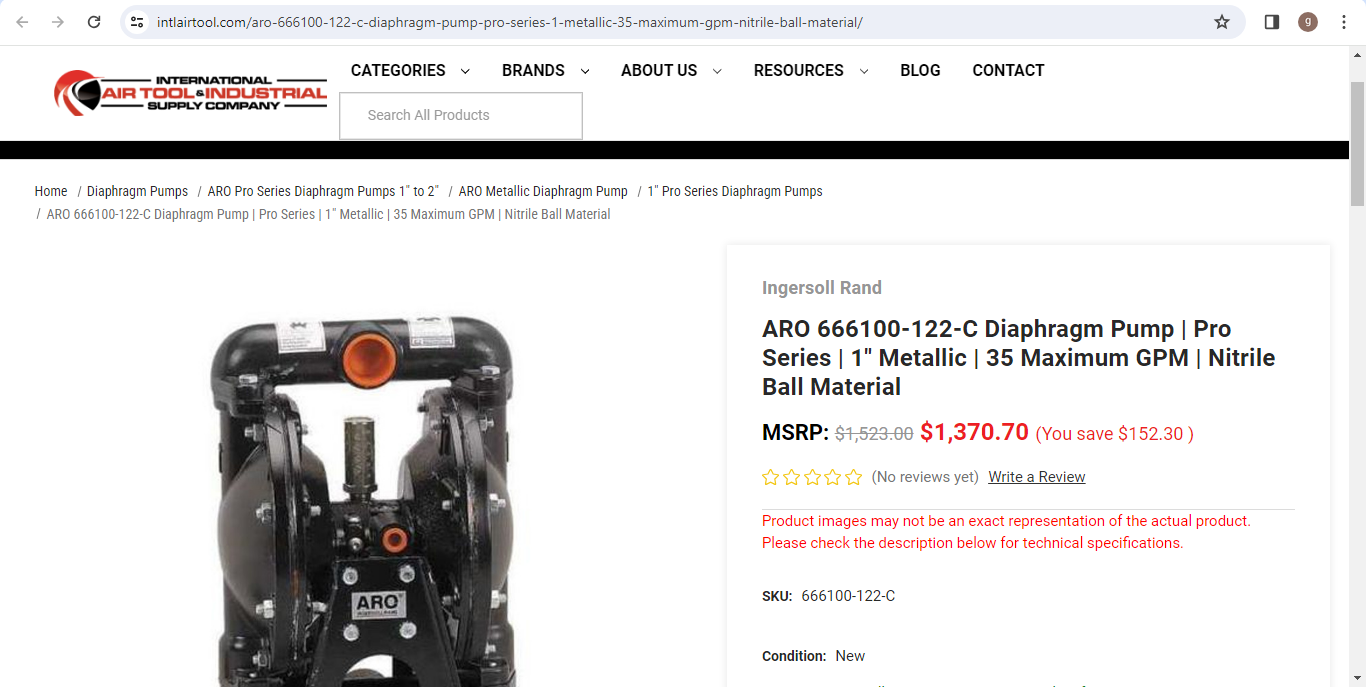
Task: Click the No reviews yet text
Action: (925, 477)
